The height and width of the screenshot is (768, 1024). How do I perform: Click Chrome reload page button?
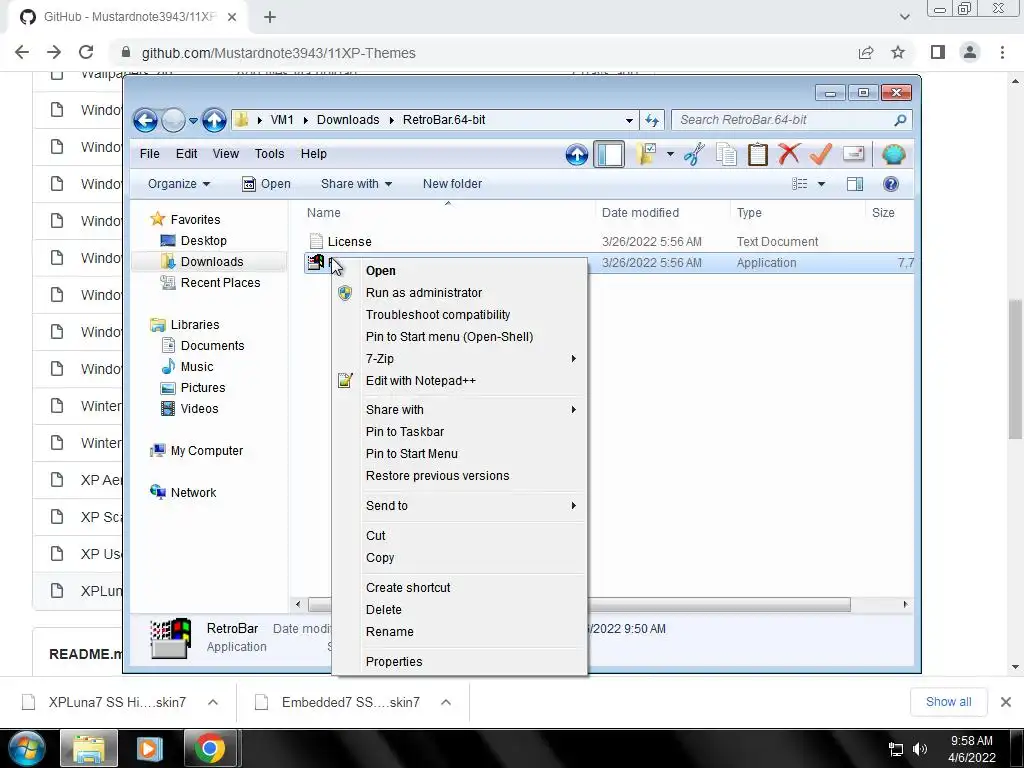[x=86, y=52]
